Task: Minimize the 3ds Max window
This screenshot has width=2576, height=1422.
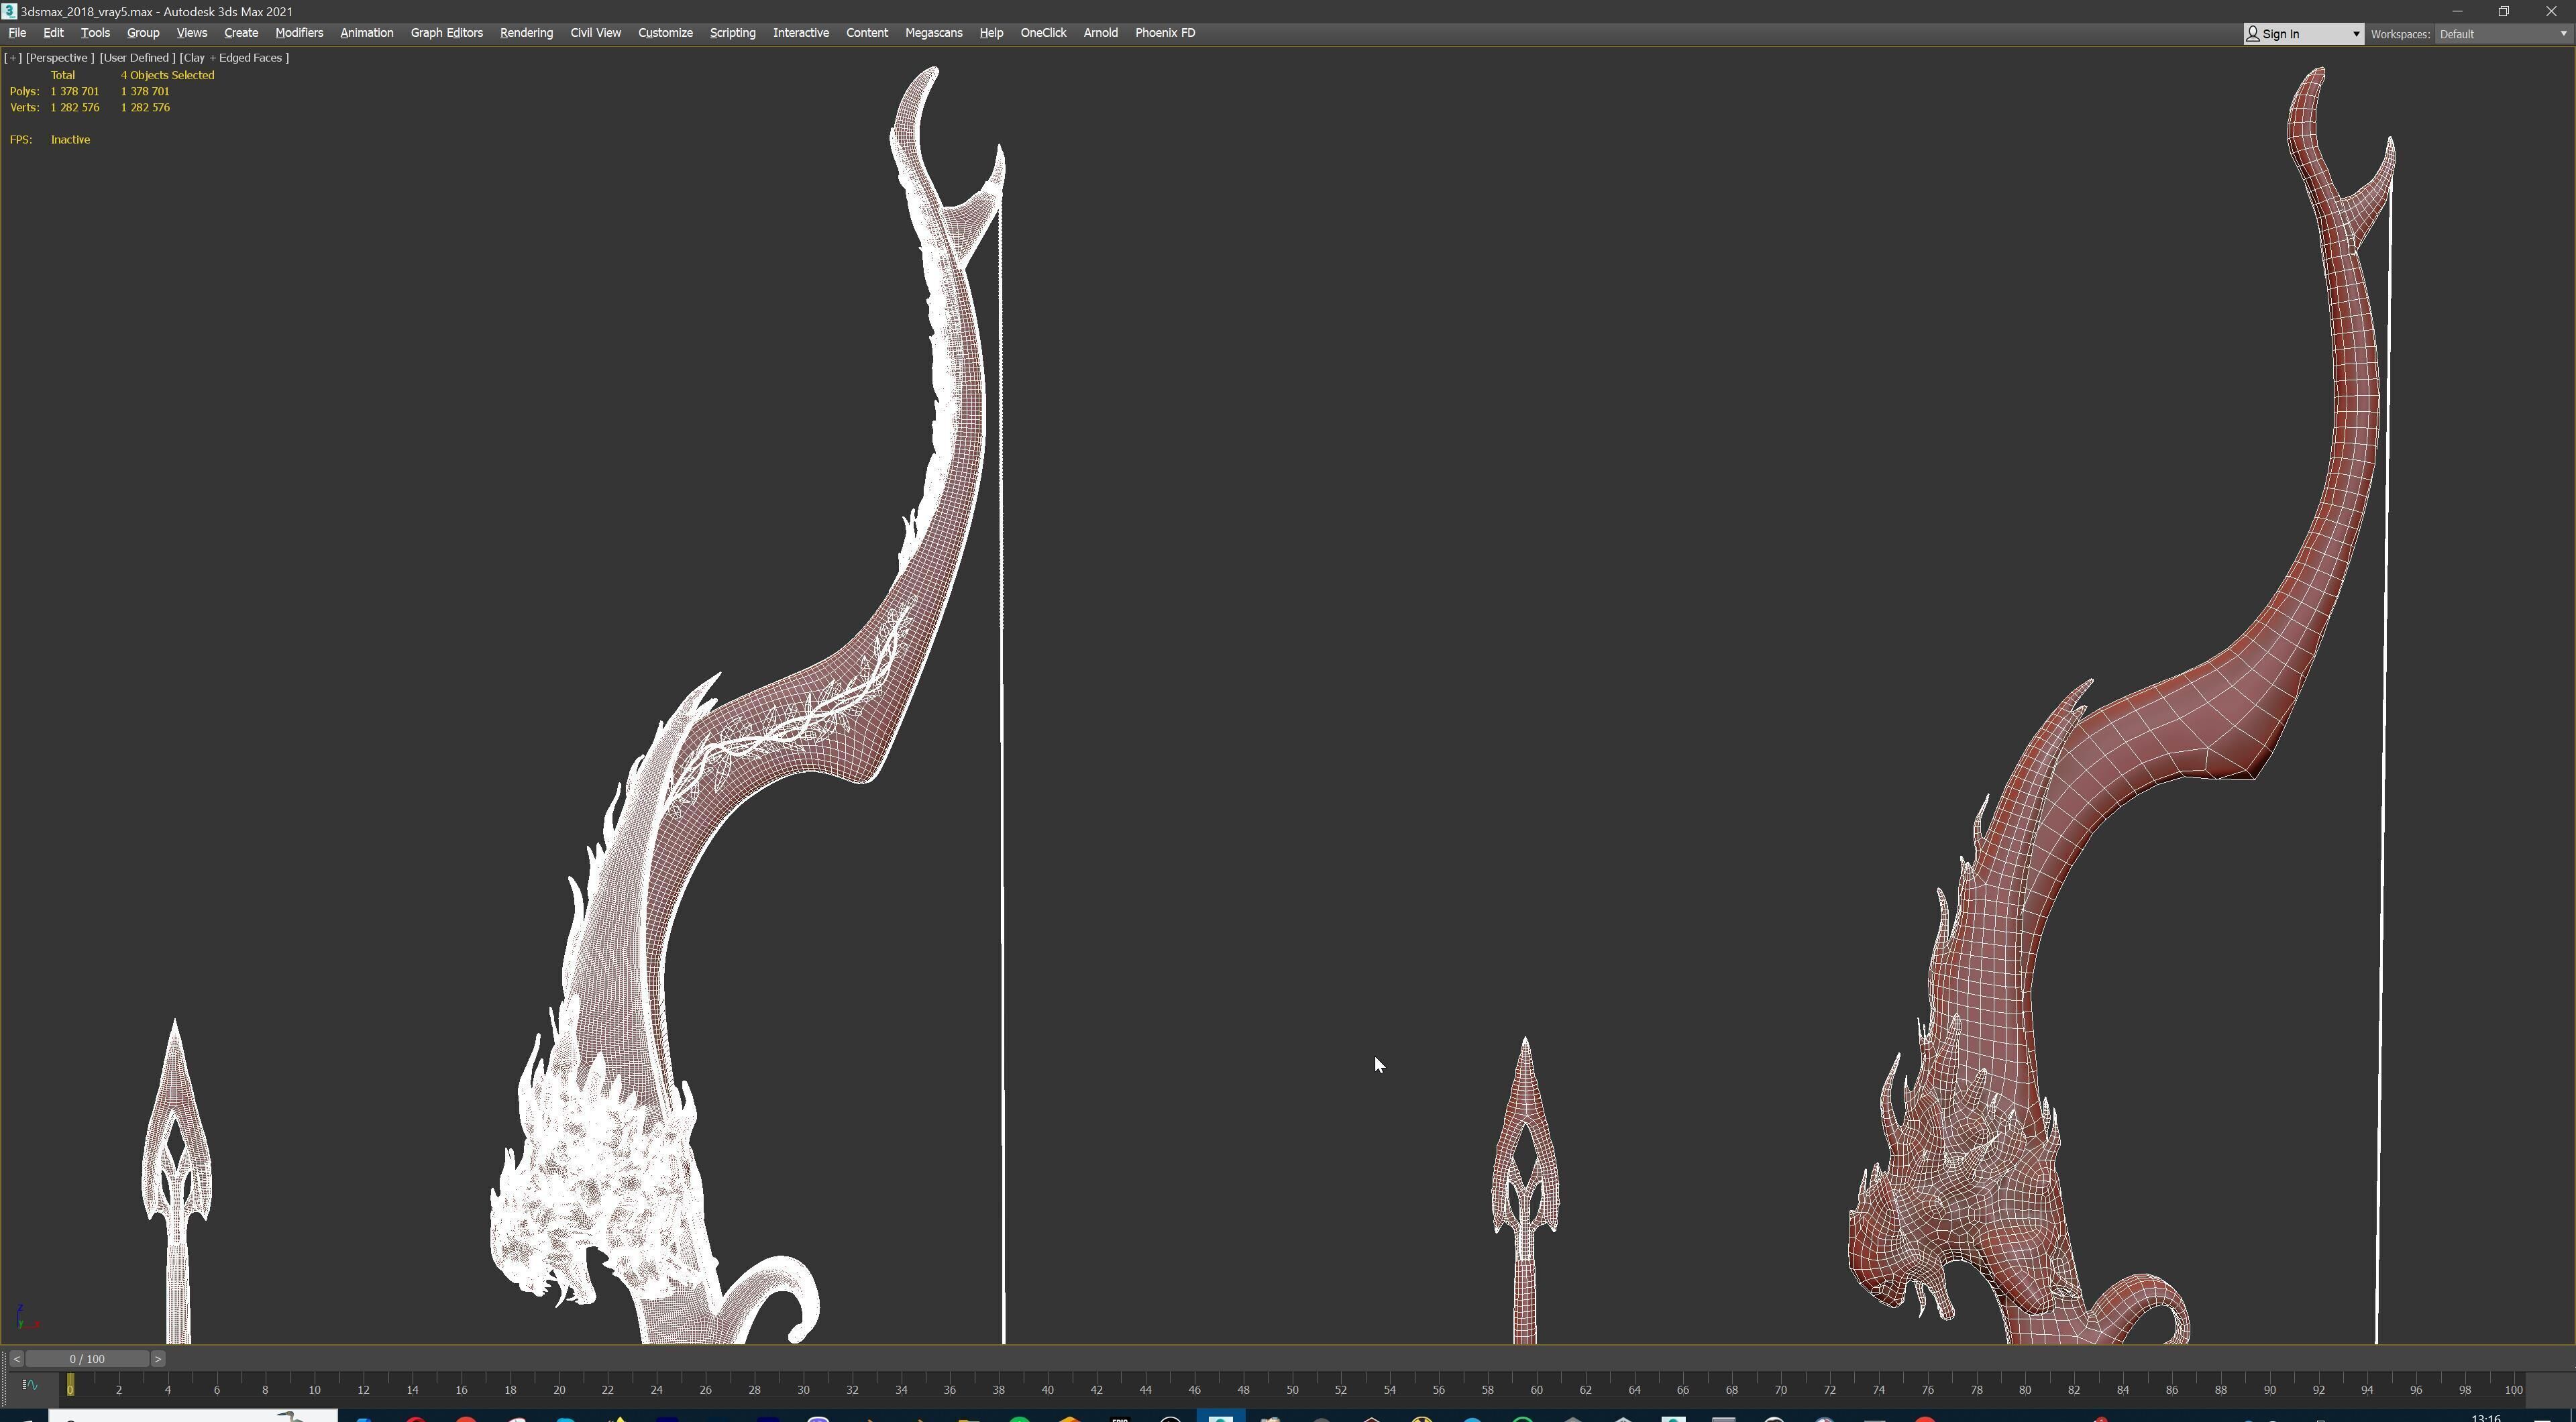Action: click(2457, 11)
